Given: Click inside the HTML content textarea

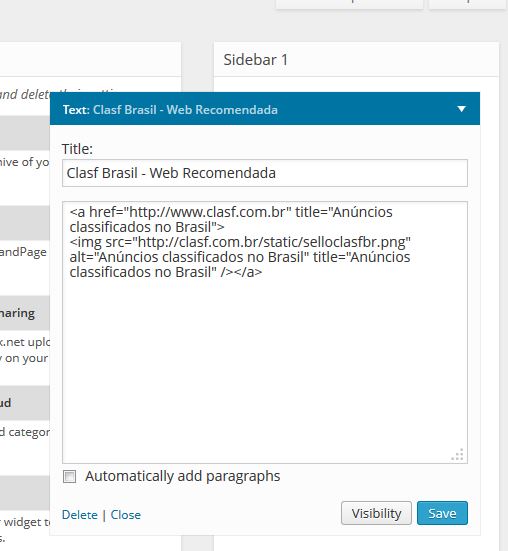Looking at the screenshot, I should point(265,332).
